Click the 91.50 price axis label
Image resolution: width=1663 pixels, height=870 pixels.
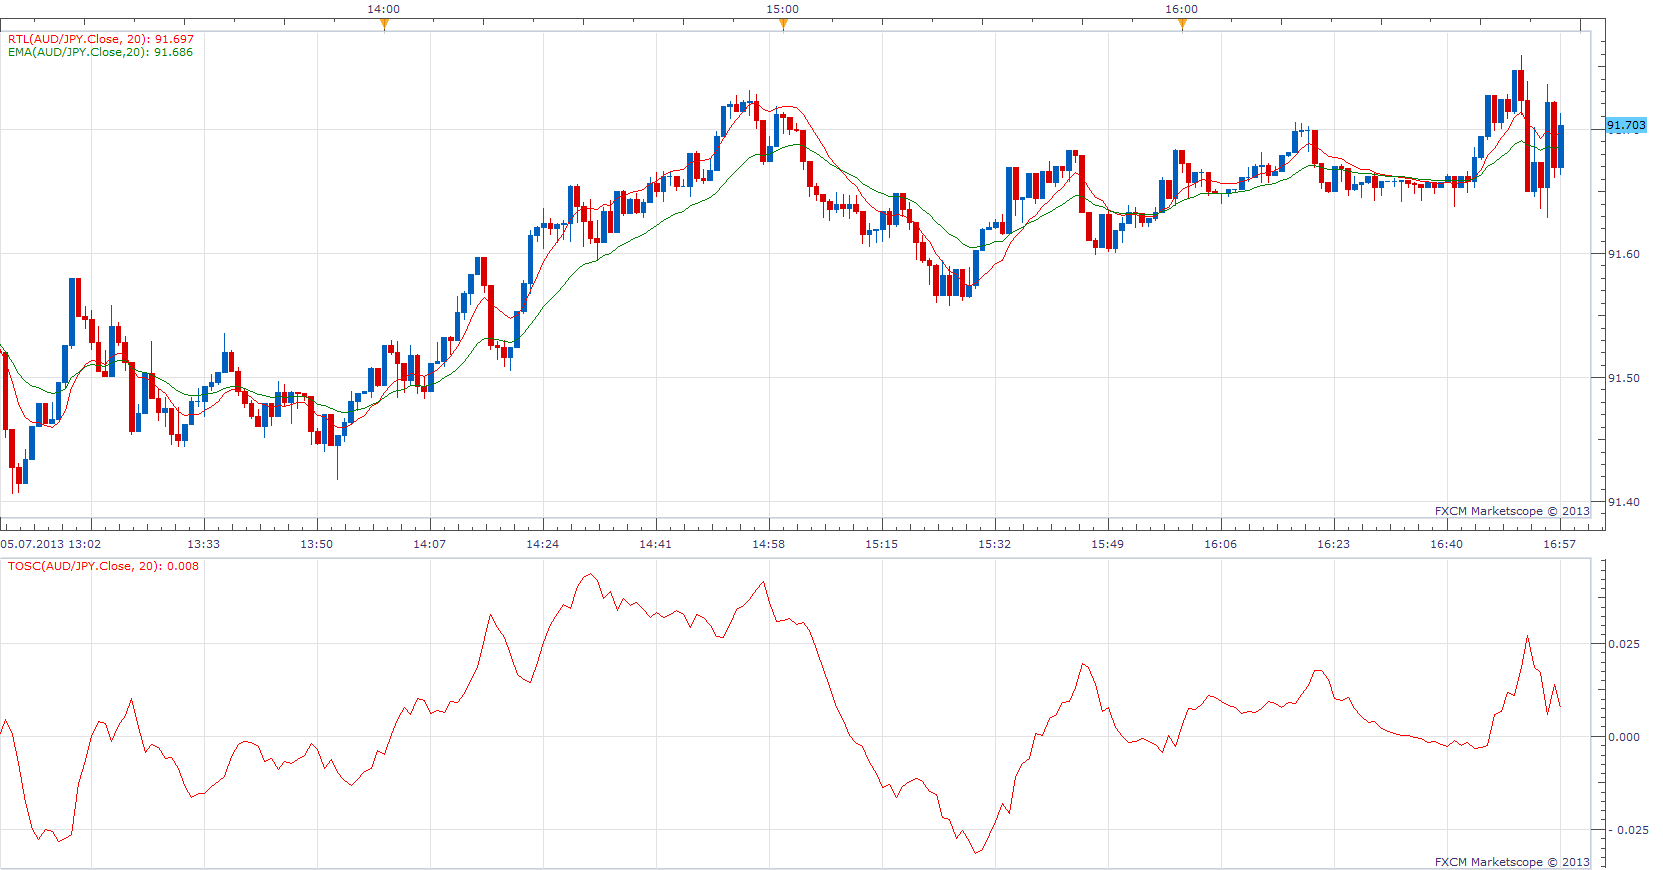(x=1623, y=378)
